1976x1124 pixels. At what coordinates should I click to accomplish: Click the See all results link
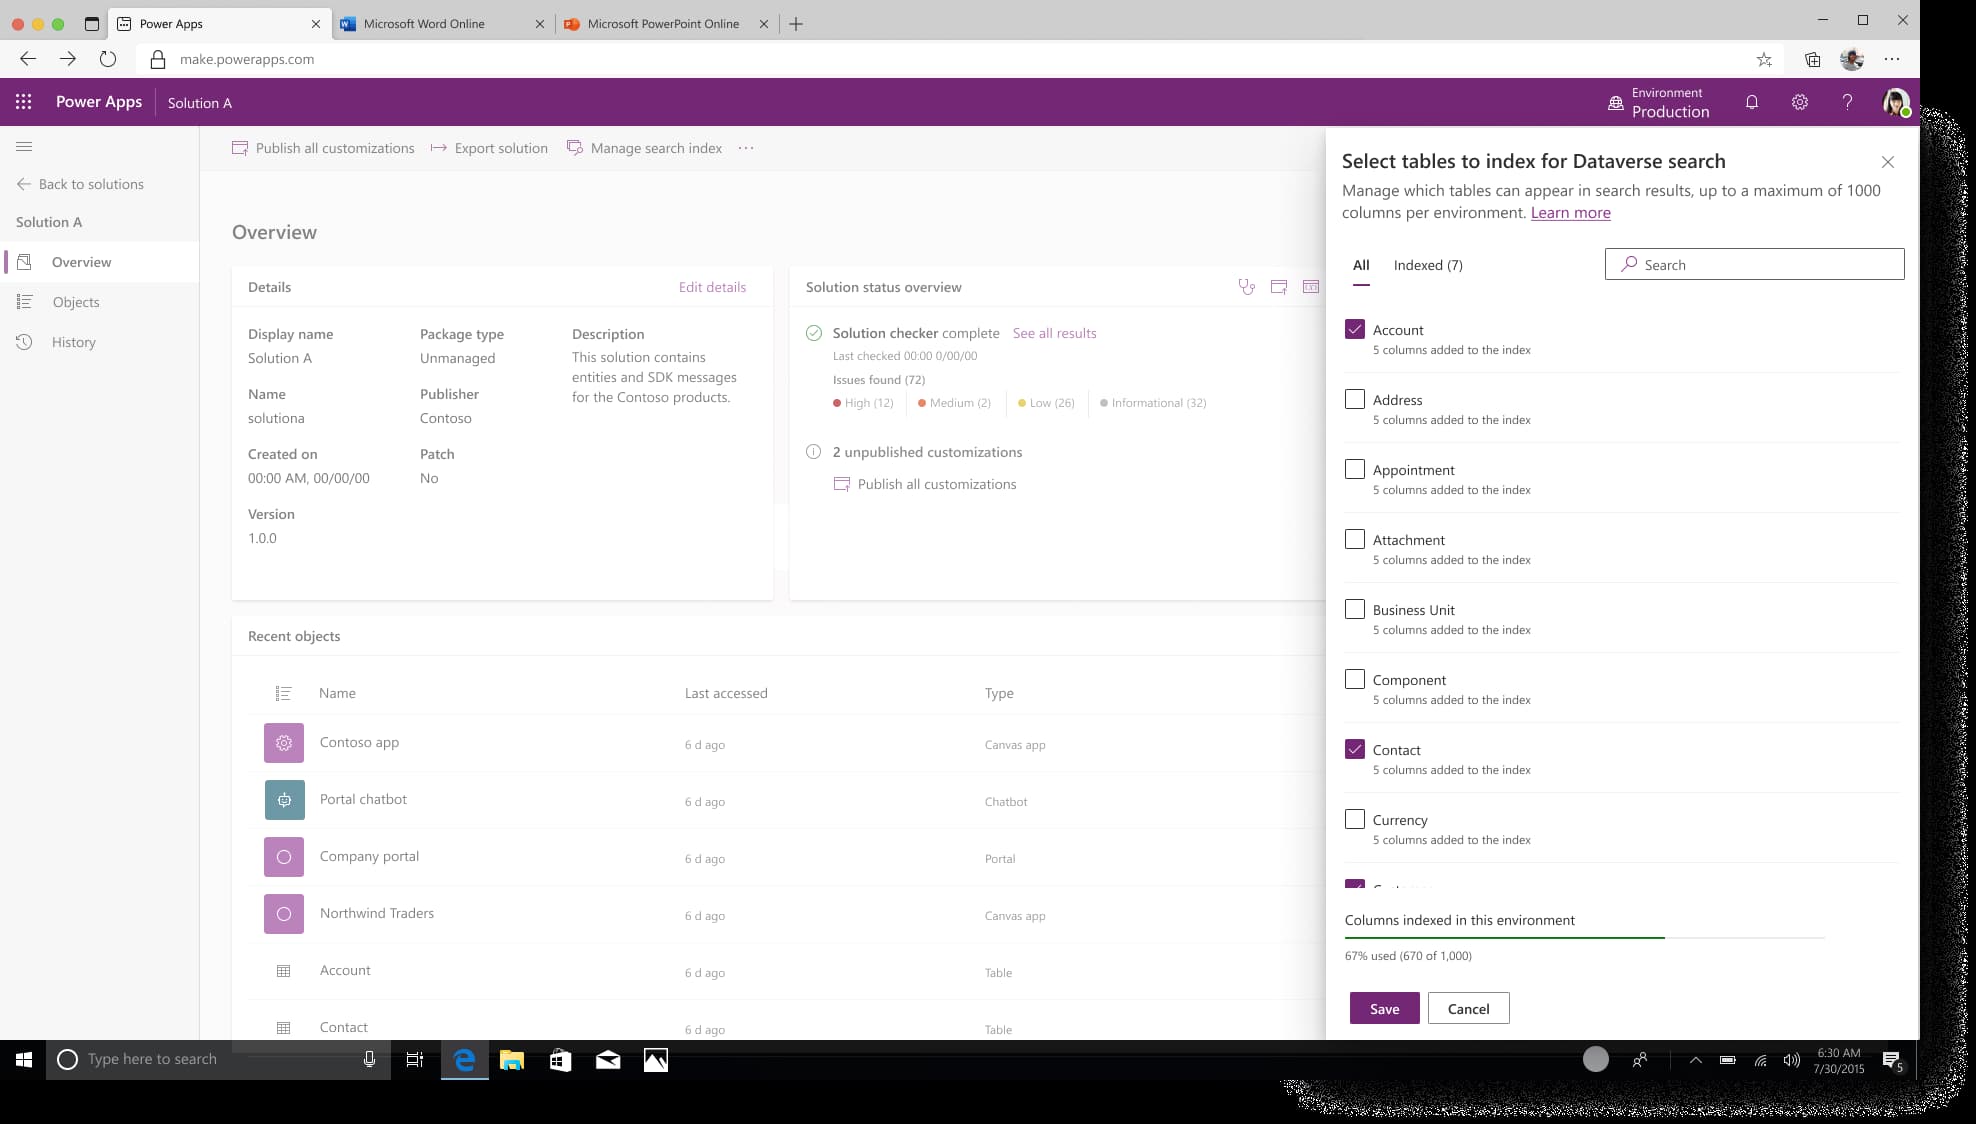(1054, 333)
